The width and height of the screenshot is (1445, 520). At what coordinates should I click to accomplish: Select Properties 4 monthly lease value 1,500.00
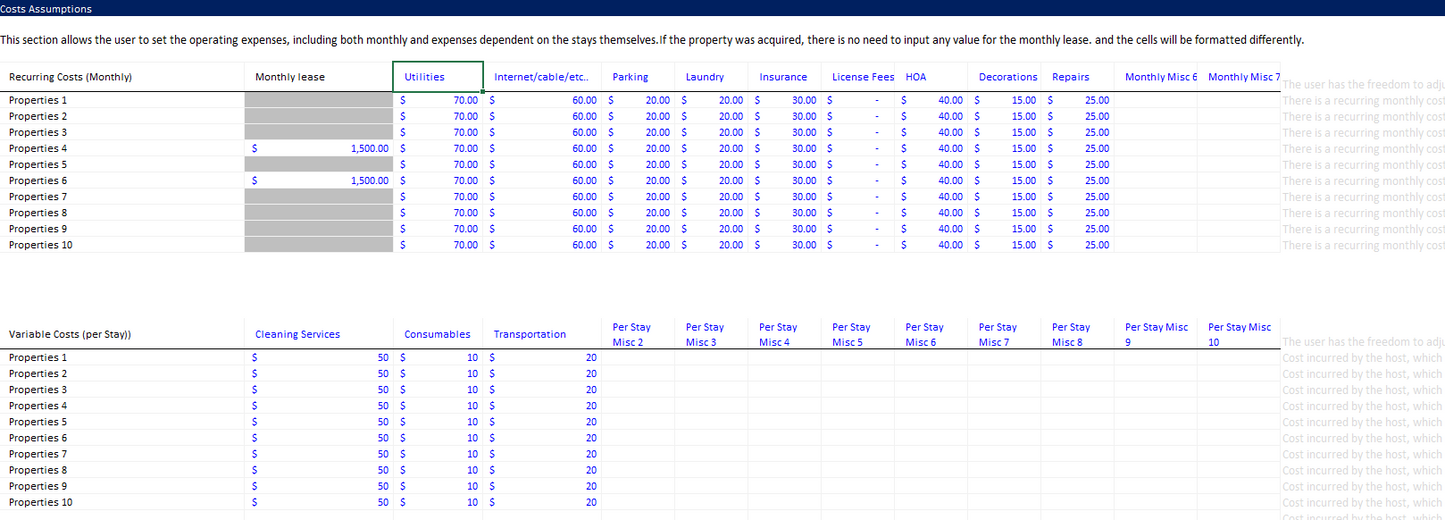tap(318, 149)
